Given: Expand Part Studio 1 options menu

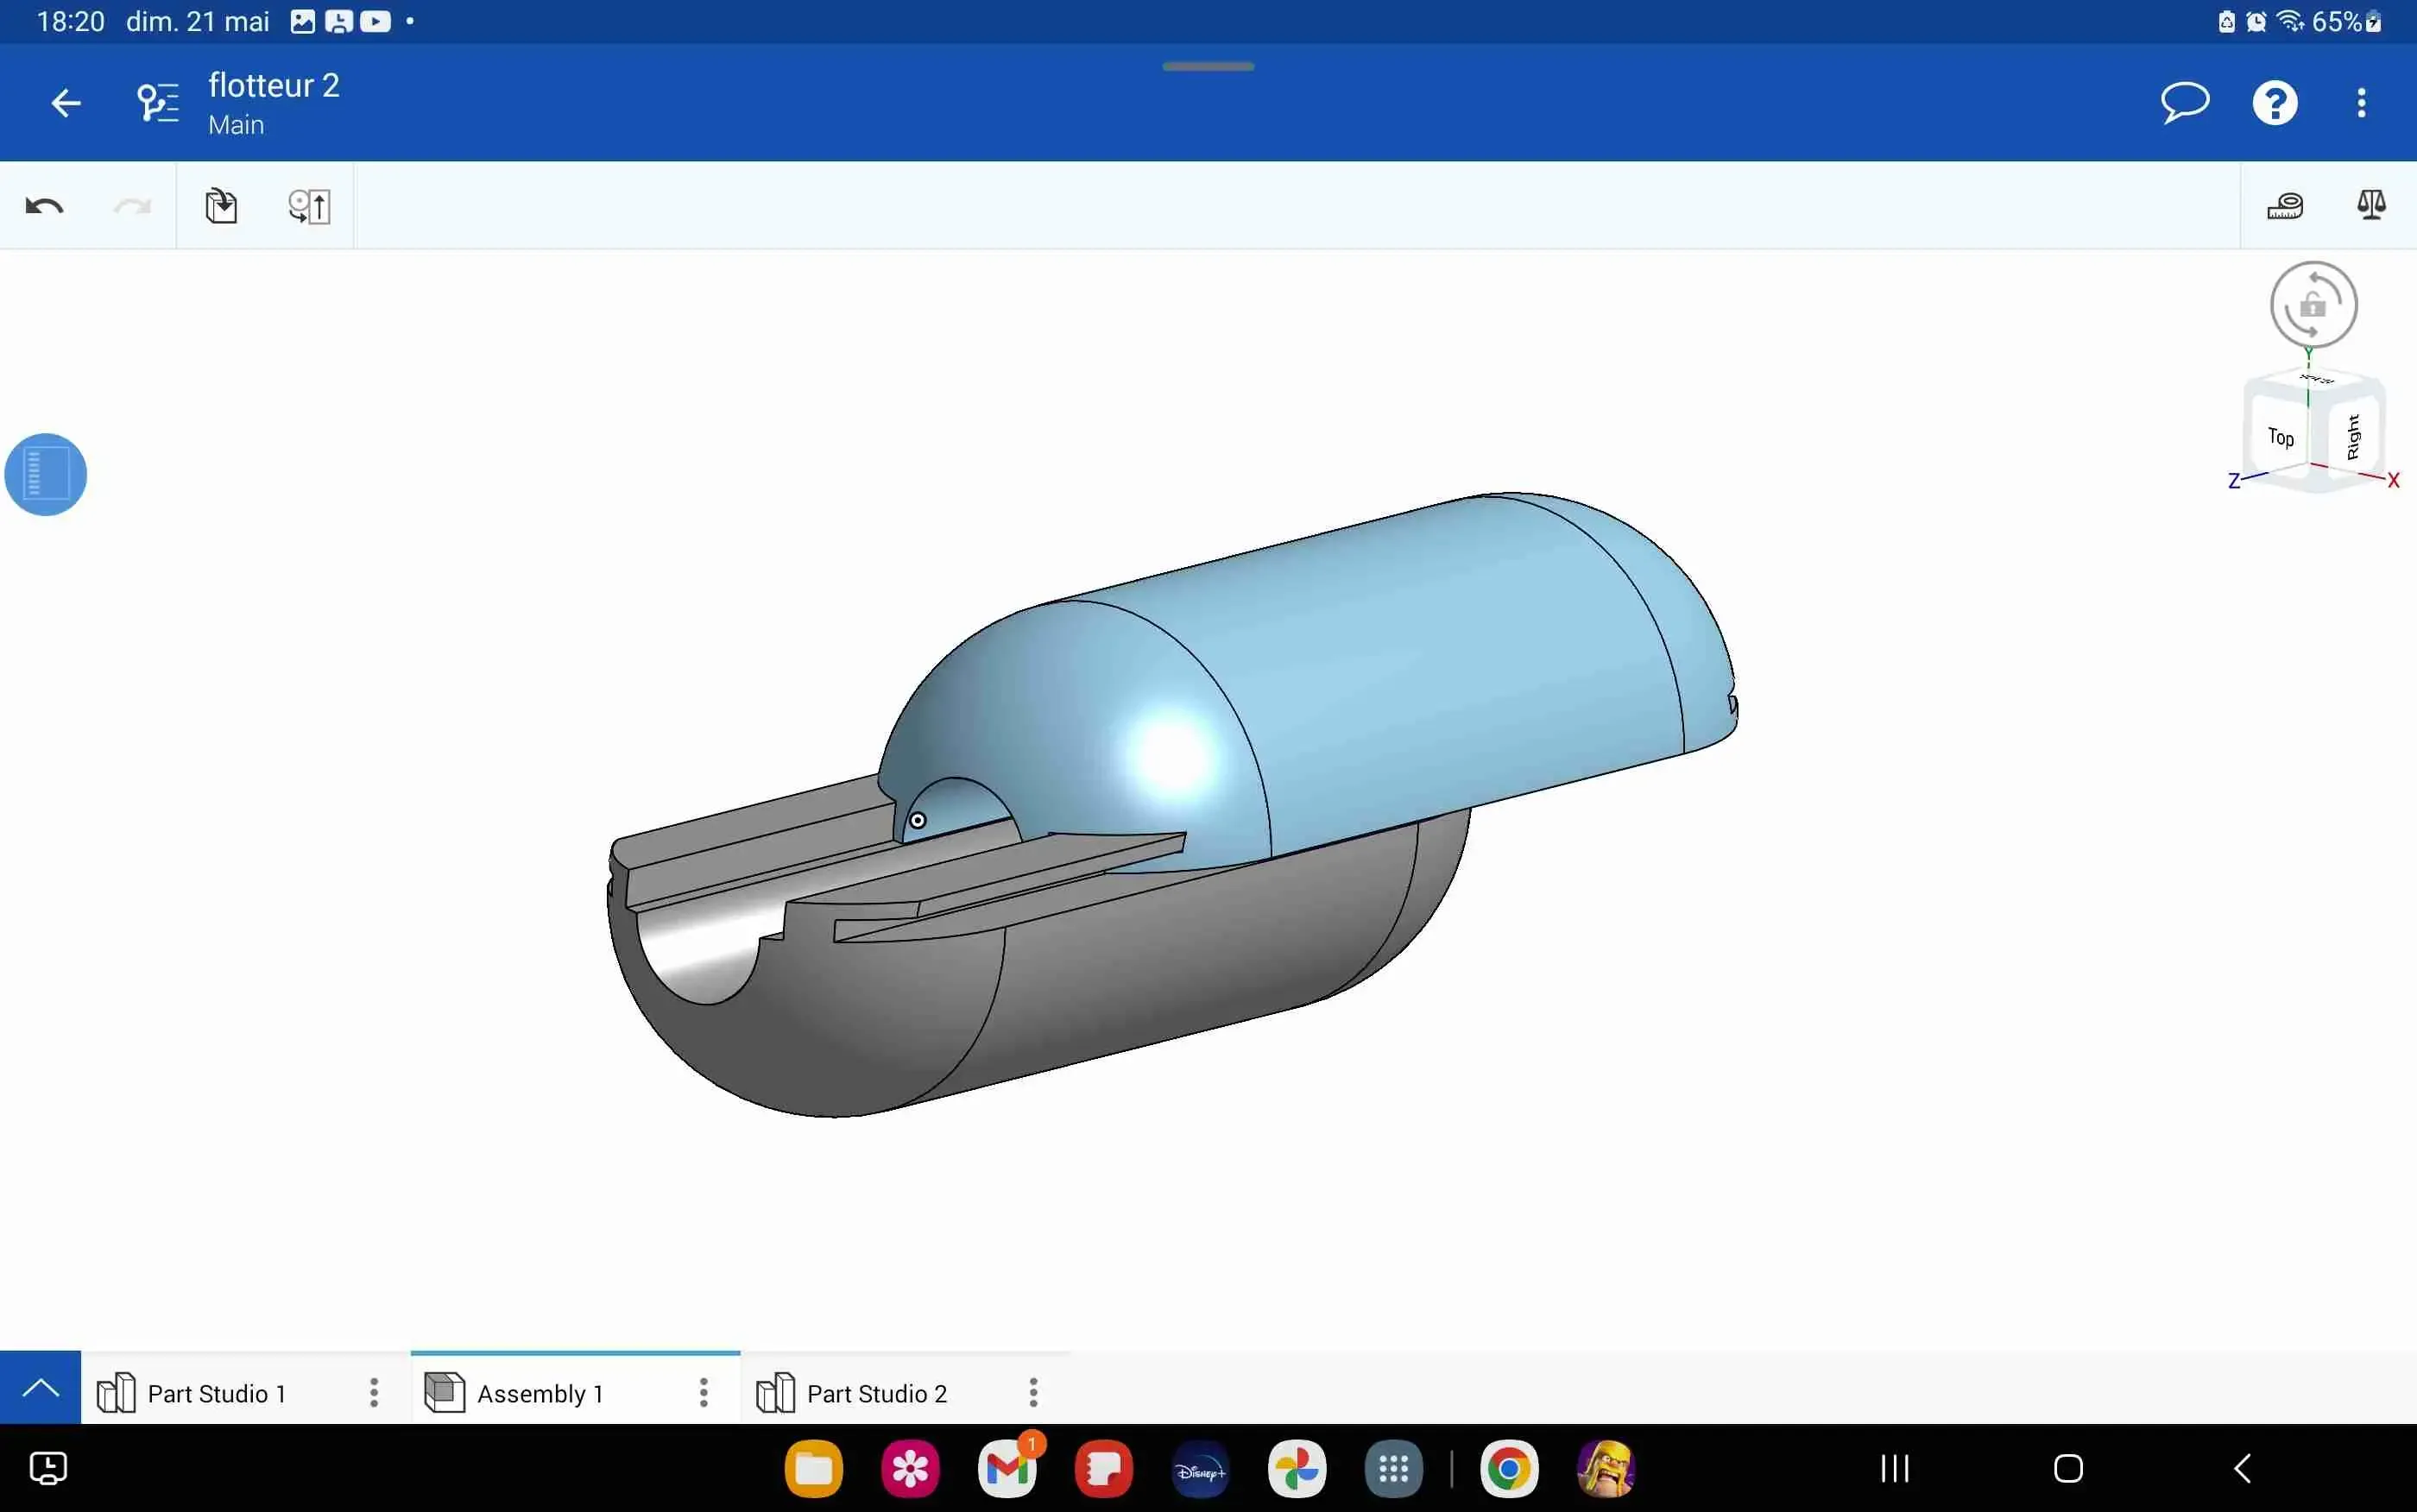Looking at the screenshot, I should point(371,1392).
